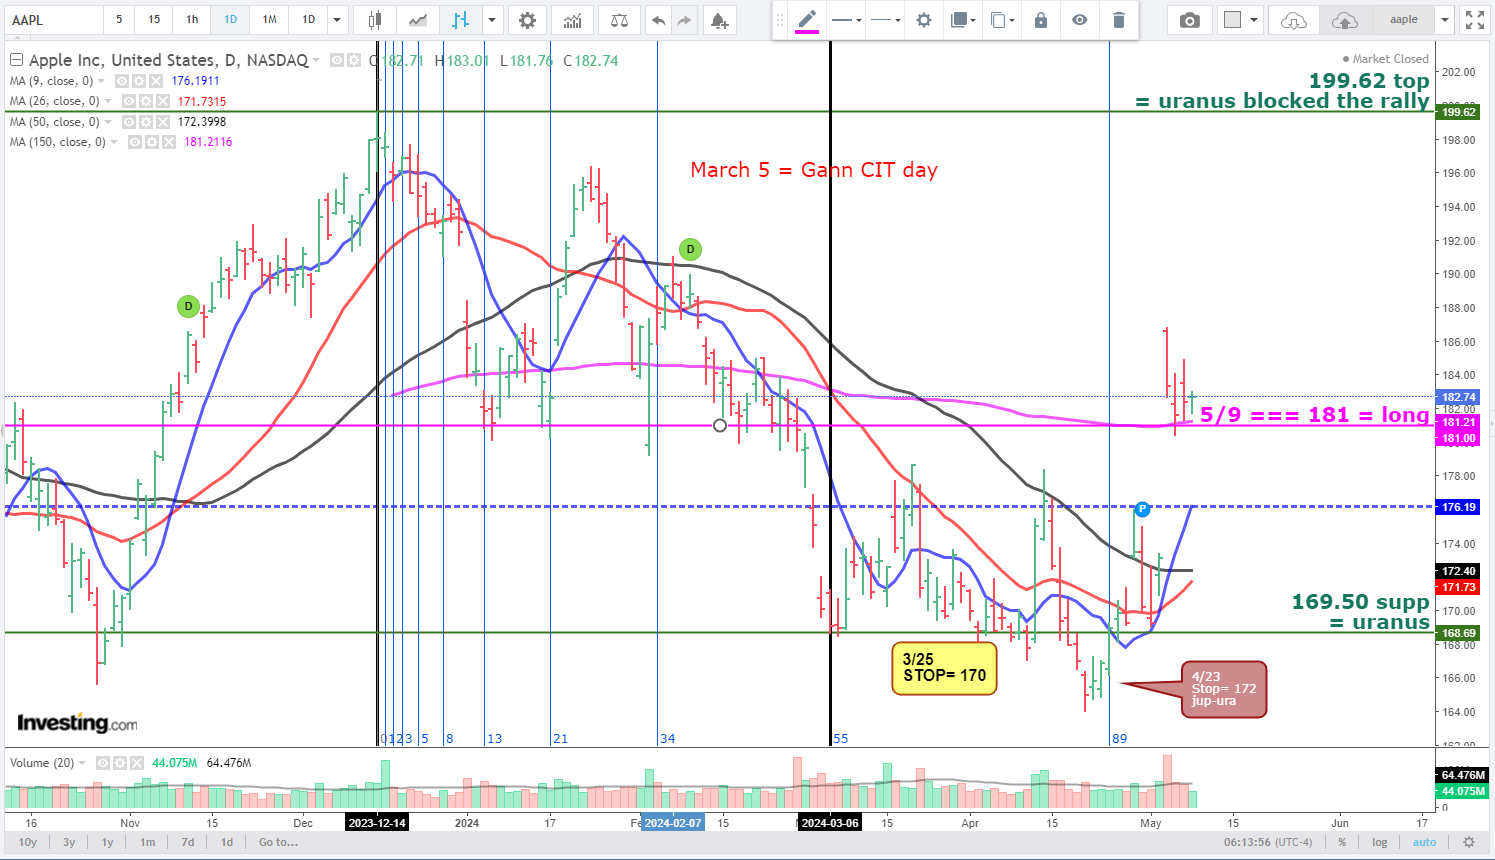This screenshot has height=860, width=1495.
Task: Select the 15 minute timeframe
Action: point(154,20)
